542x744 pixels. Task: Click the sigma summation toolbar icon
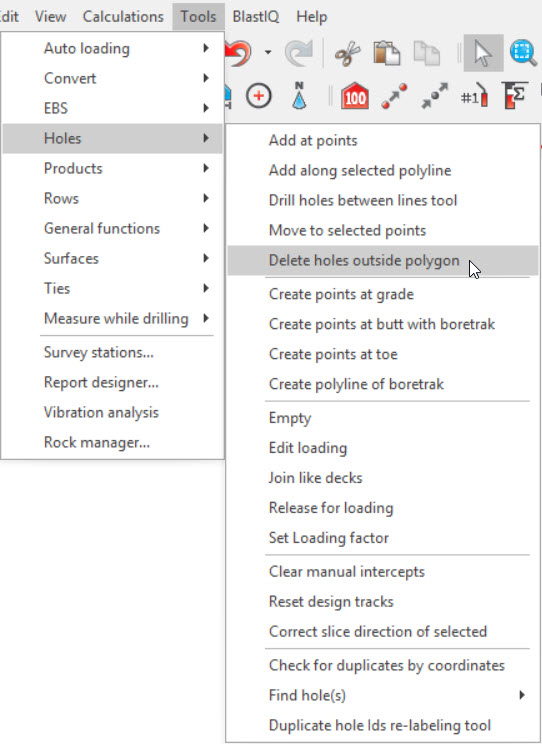coord(514,95)
